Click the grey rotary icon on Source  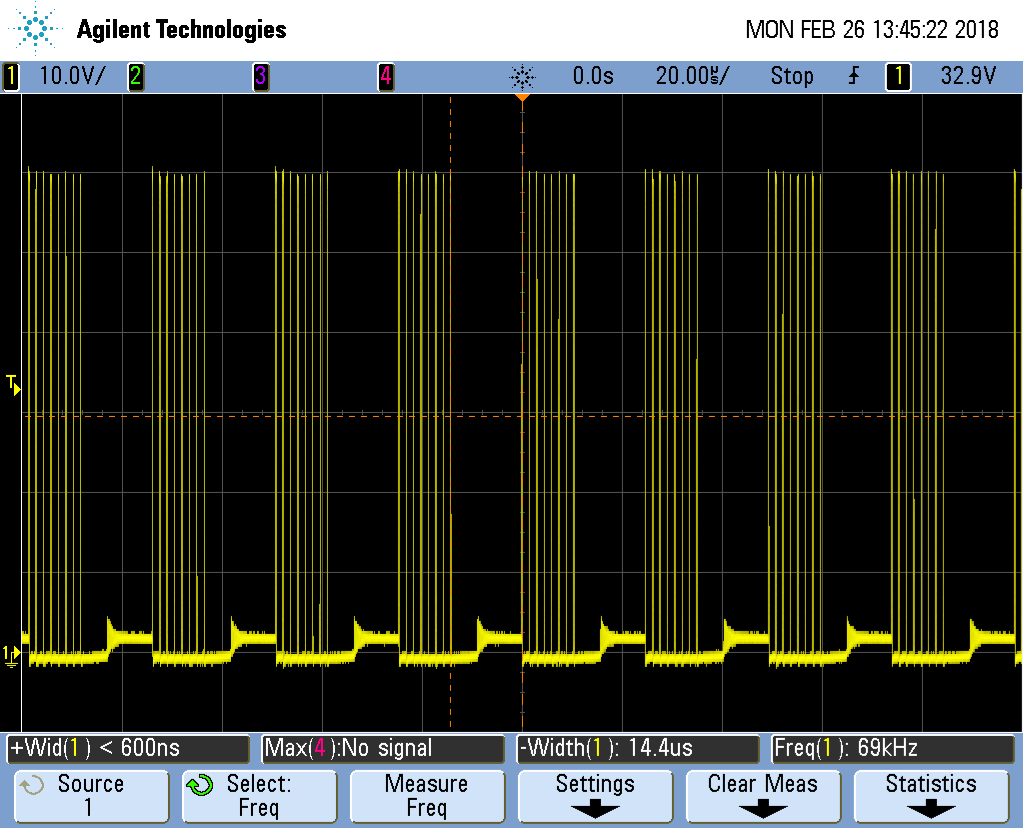[x=31, y=785]
